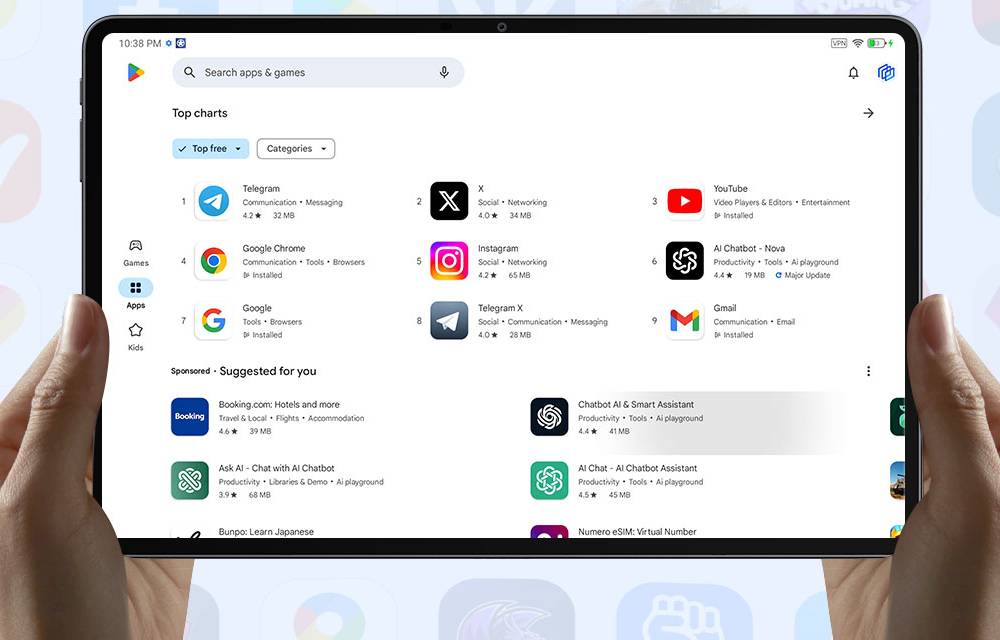The image size is (1000, 640).
Task: Click Ask AI - Chat with AI Chatbot title
Action: click(276, 468)
